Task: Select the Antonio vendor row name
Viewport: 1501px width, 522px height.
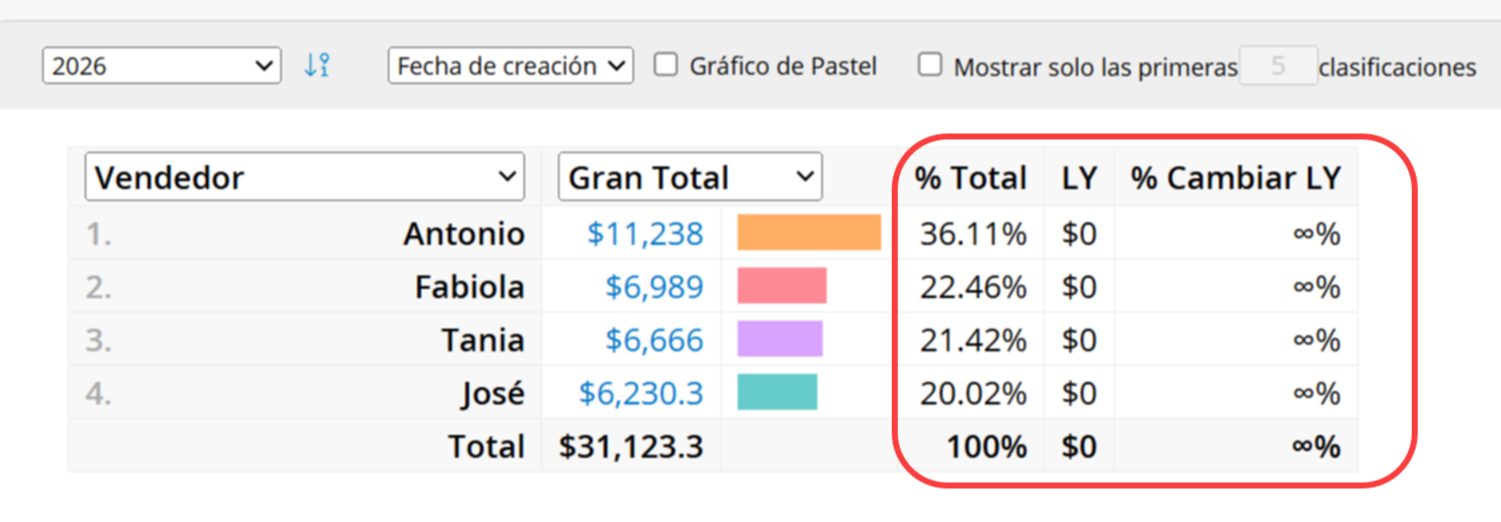Action: [x=464, y=233]
